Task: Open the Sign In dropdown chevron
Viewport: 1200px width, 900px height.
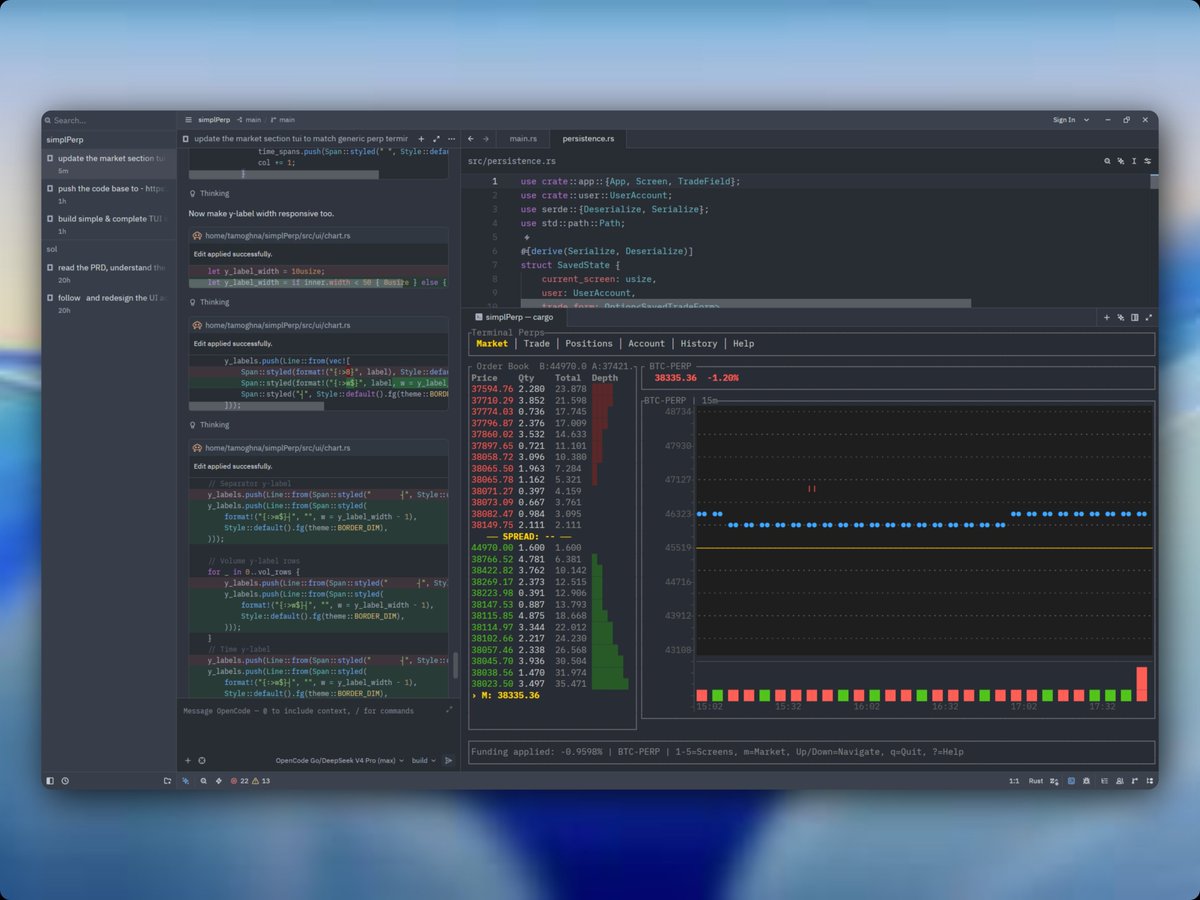Action: coord(1084,120)
